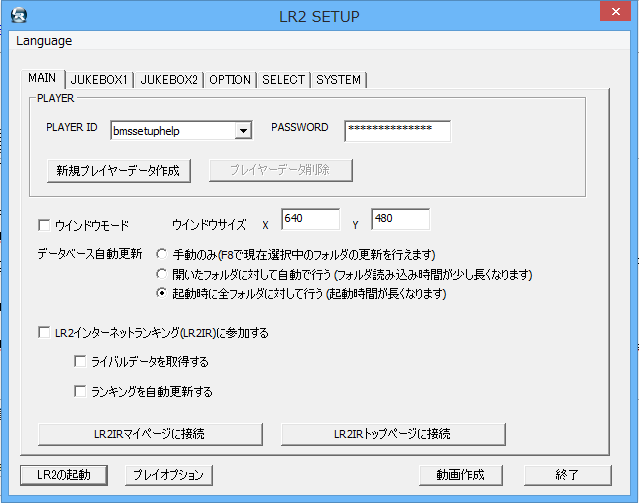639x503 pixels.
Task: Open the Language menu
Action: coord(44,41)
